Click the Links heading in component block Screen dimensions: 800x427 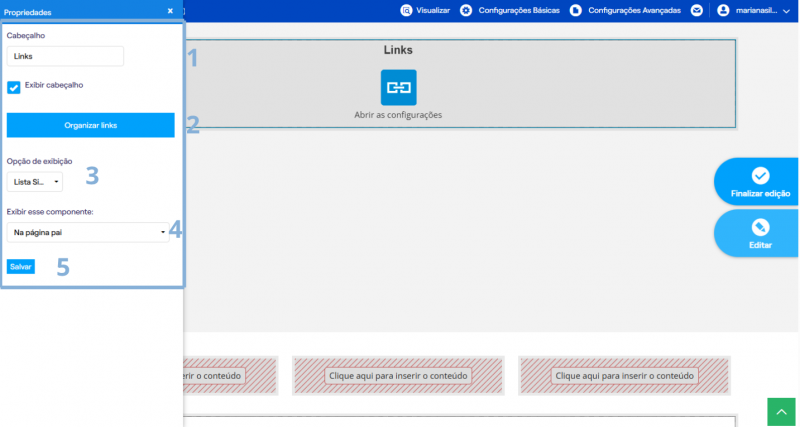pyautogui.click(x=398, y=50)
